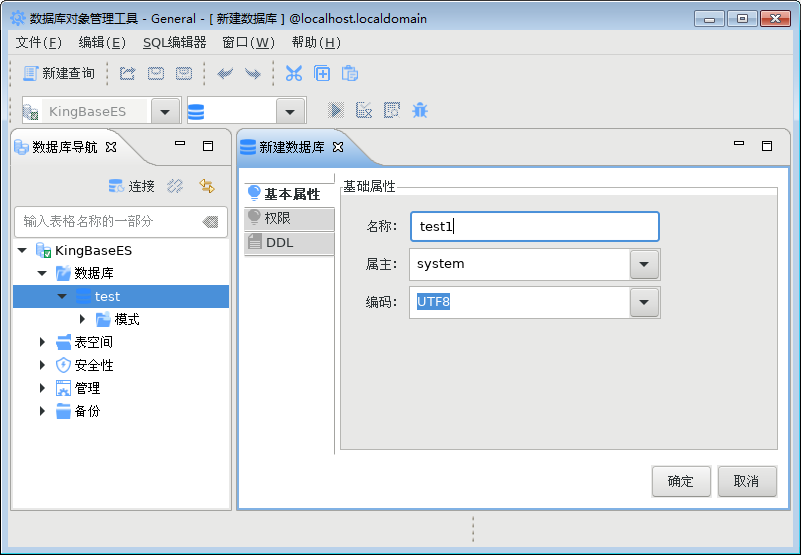Click the copy icon in the toolbar

322,74
